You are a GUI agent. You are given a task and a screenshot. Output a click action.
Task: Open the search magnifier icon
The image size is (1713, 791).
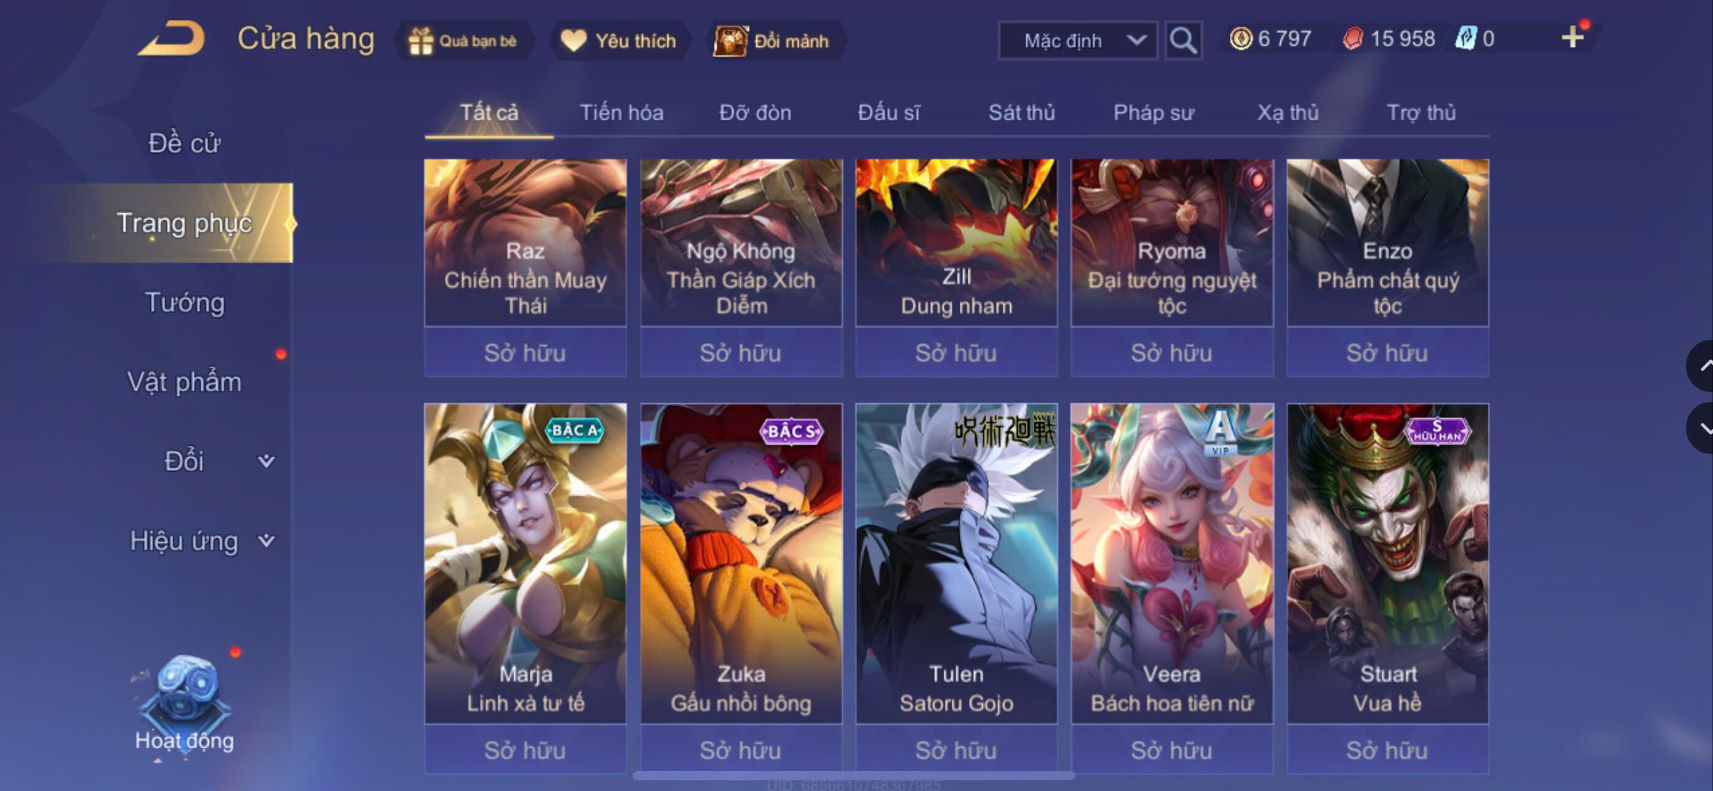[1183, 41]
